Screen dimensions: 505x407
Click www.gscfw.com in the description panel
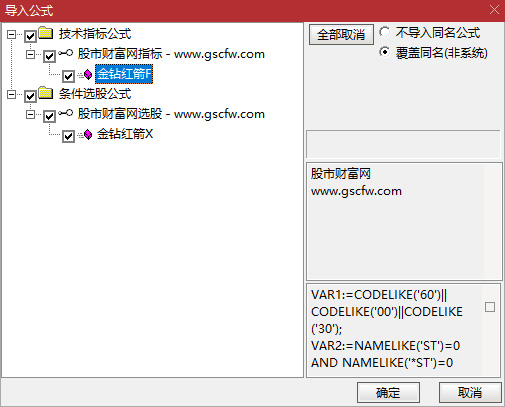[x=356, y=191]
